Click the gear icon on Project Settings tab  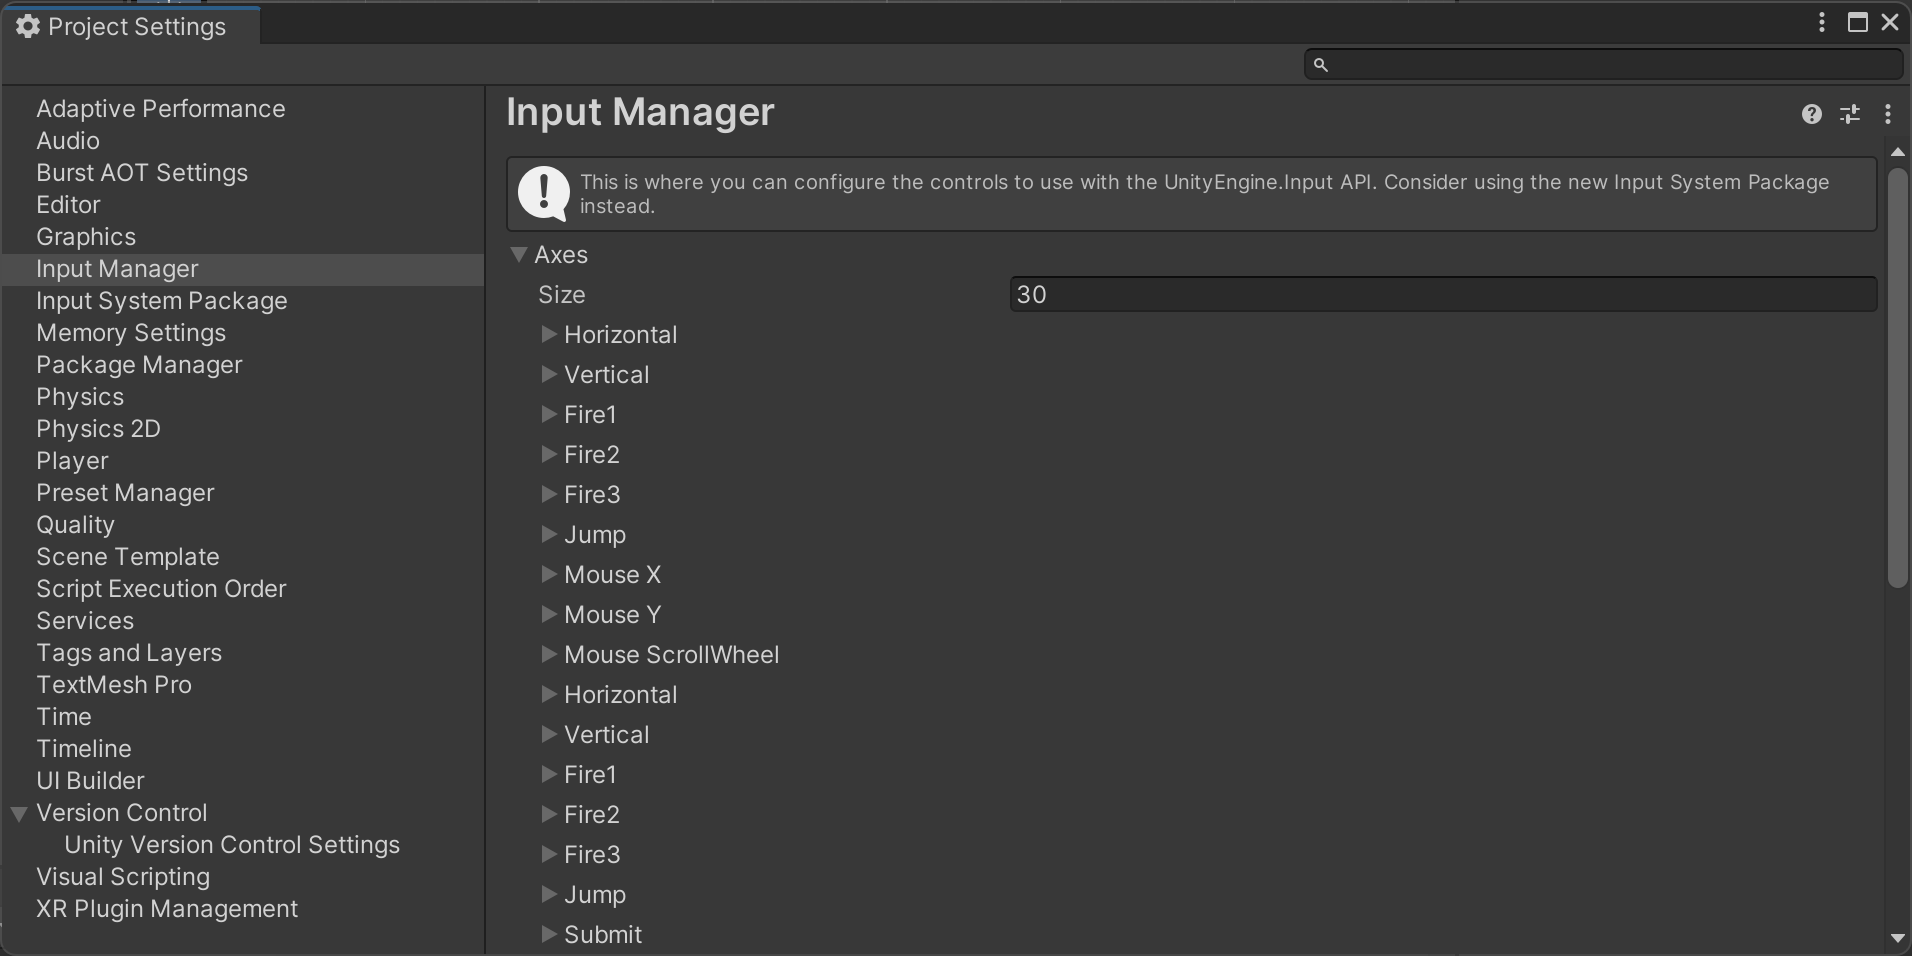pyautogui.click(x=28, y=26)
